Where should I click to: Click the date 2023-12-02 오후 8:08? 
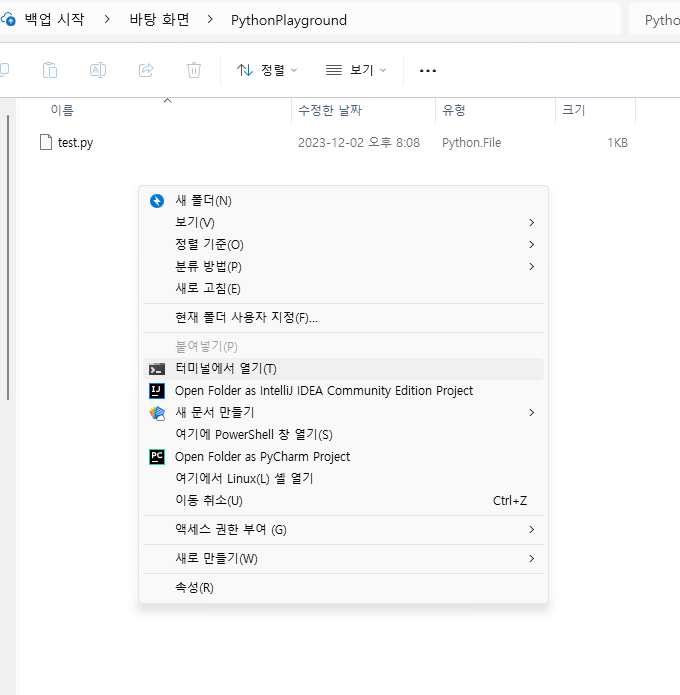point(359,143)
